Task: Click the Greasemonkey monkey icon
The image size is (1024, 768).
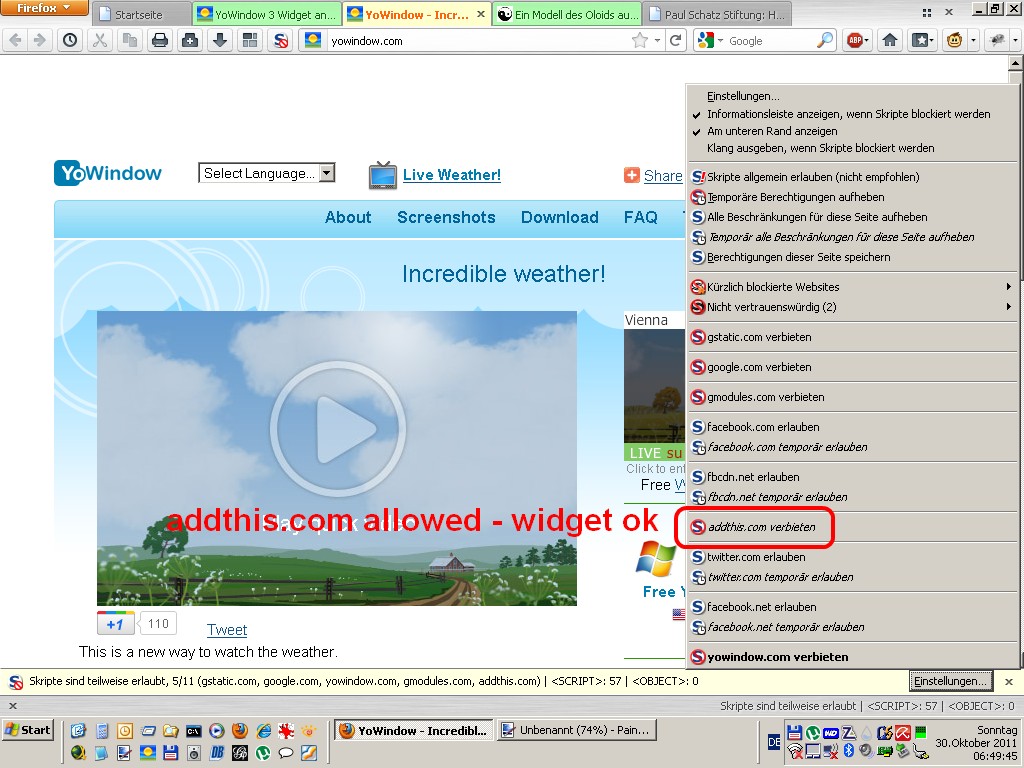Action: [x=954, y=40]
